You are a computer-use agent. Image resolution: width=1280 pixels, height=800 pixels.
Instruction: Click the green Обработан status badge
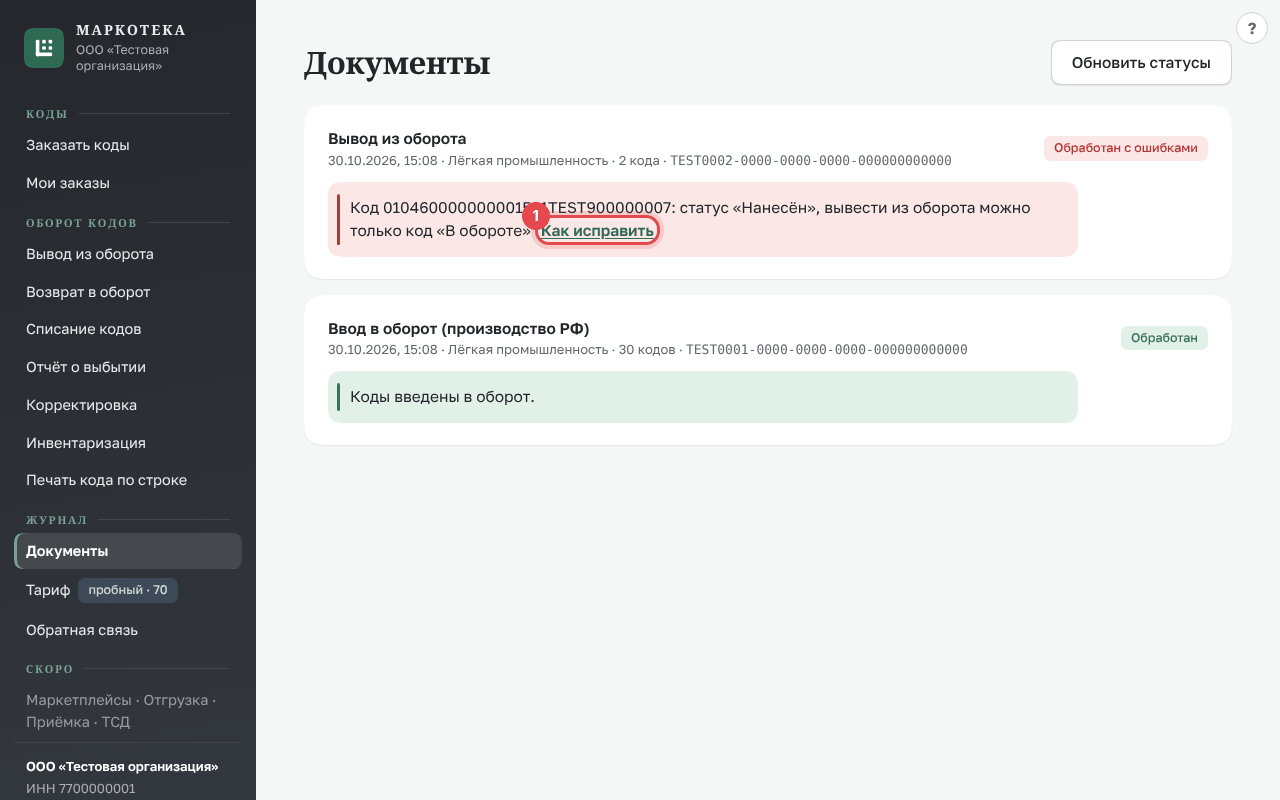(x=1164, y=338)
